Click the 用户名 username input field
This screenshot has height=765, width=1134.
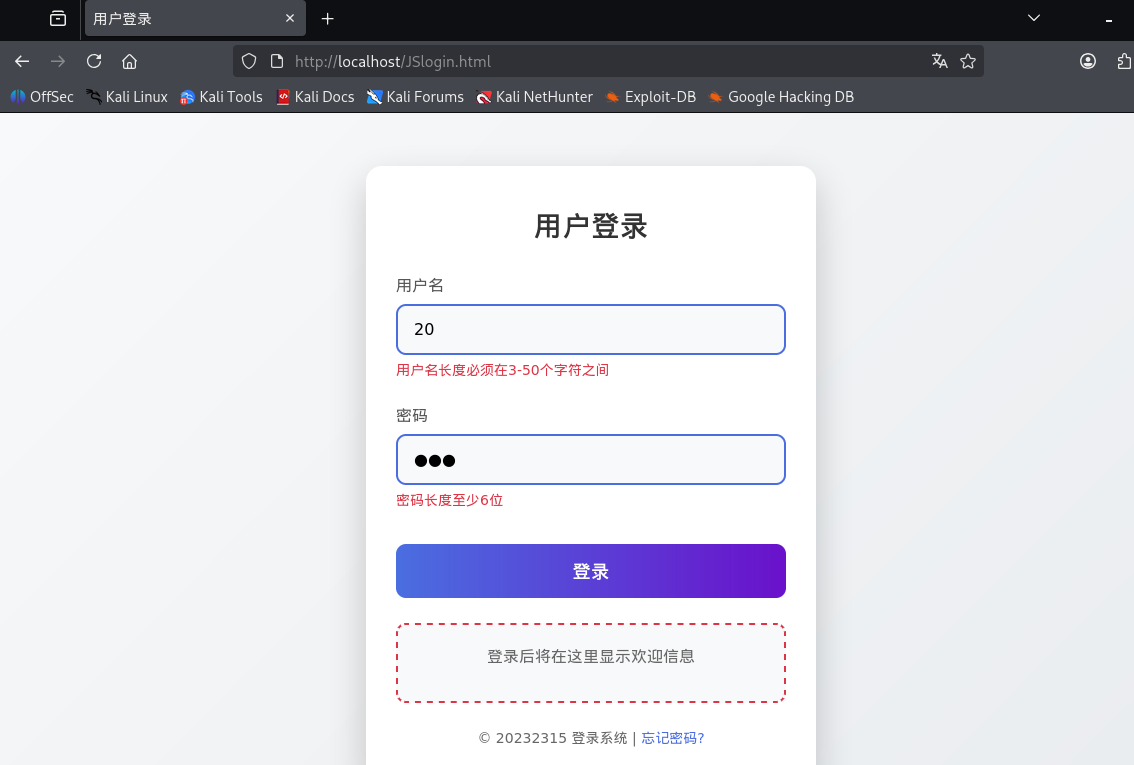591,330
